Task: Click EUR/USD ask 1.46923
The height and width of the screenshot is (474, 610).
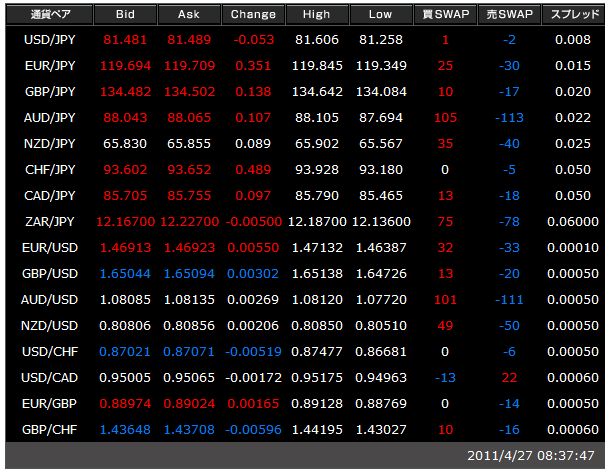Action: point(189,248)
